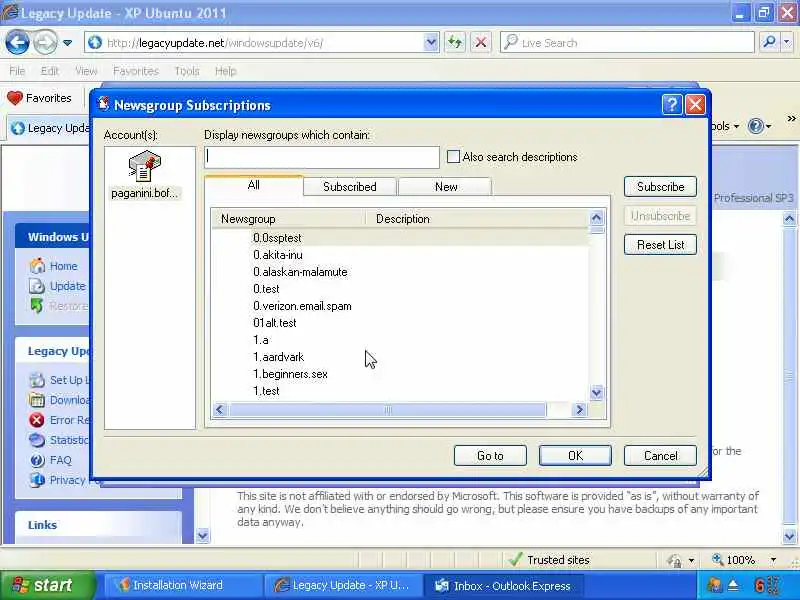The image size is (800, 600).
Task: Open the recent pages dropdown arrow
Action: click(67, 43)
